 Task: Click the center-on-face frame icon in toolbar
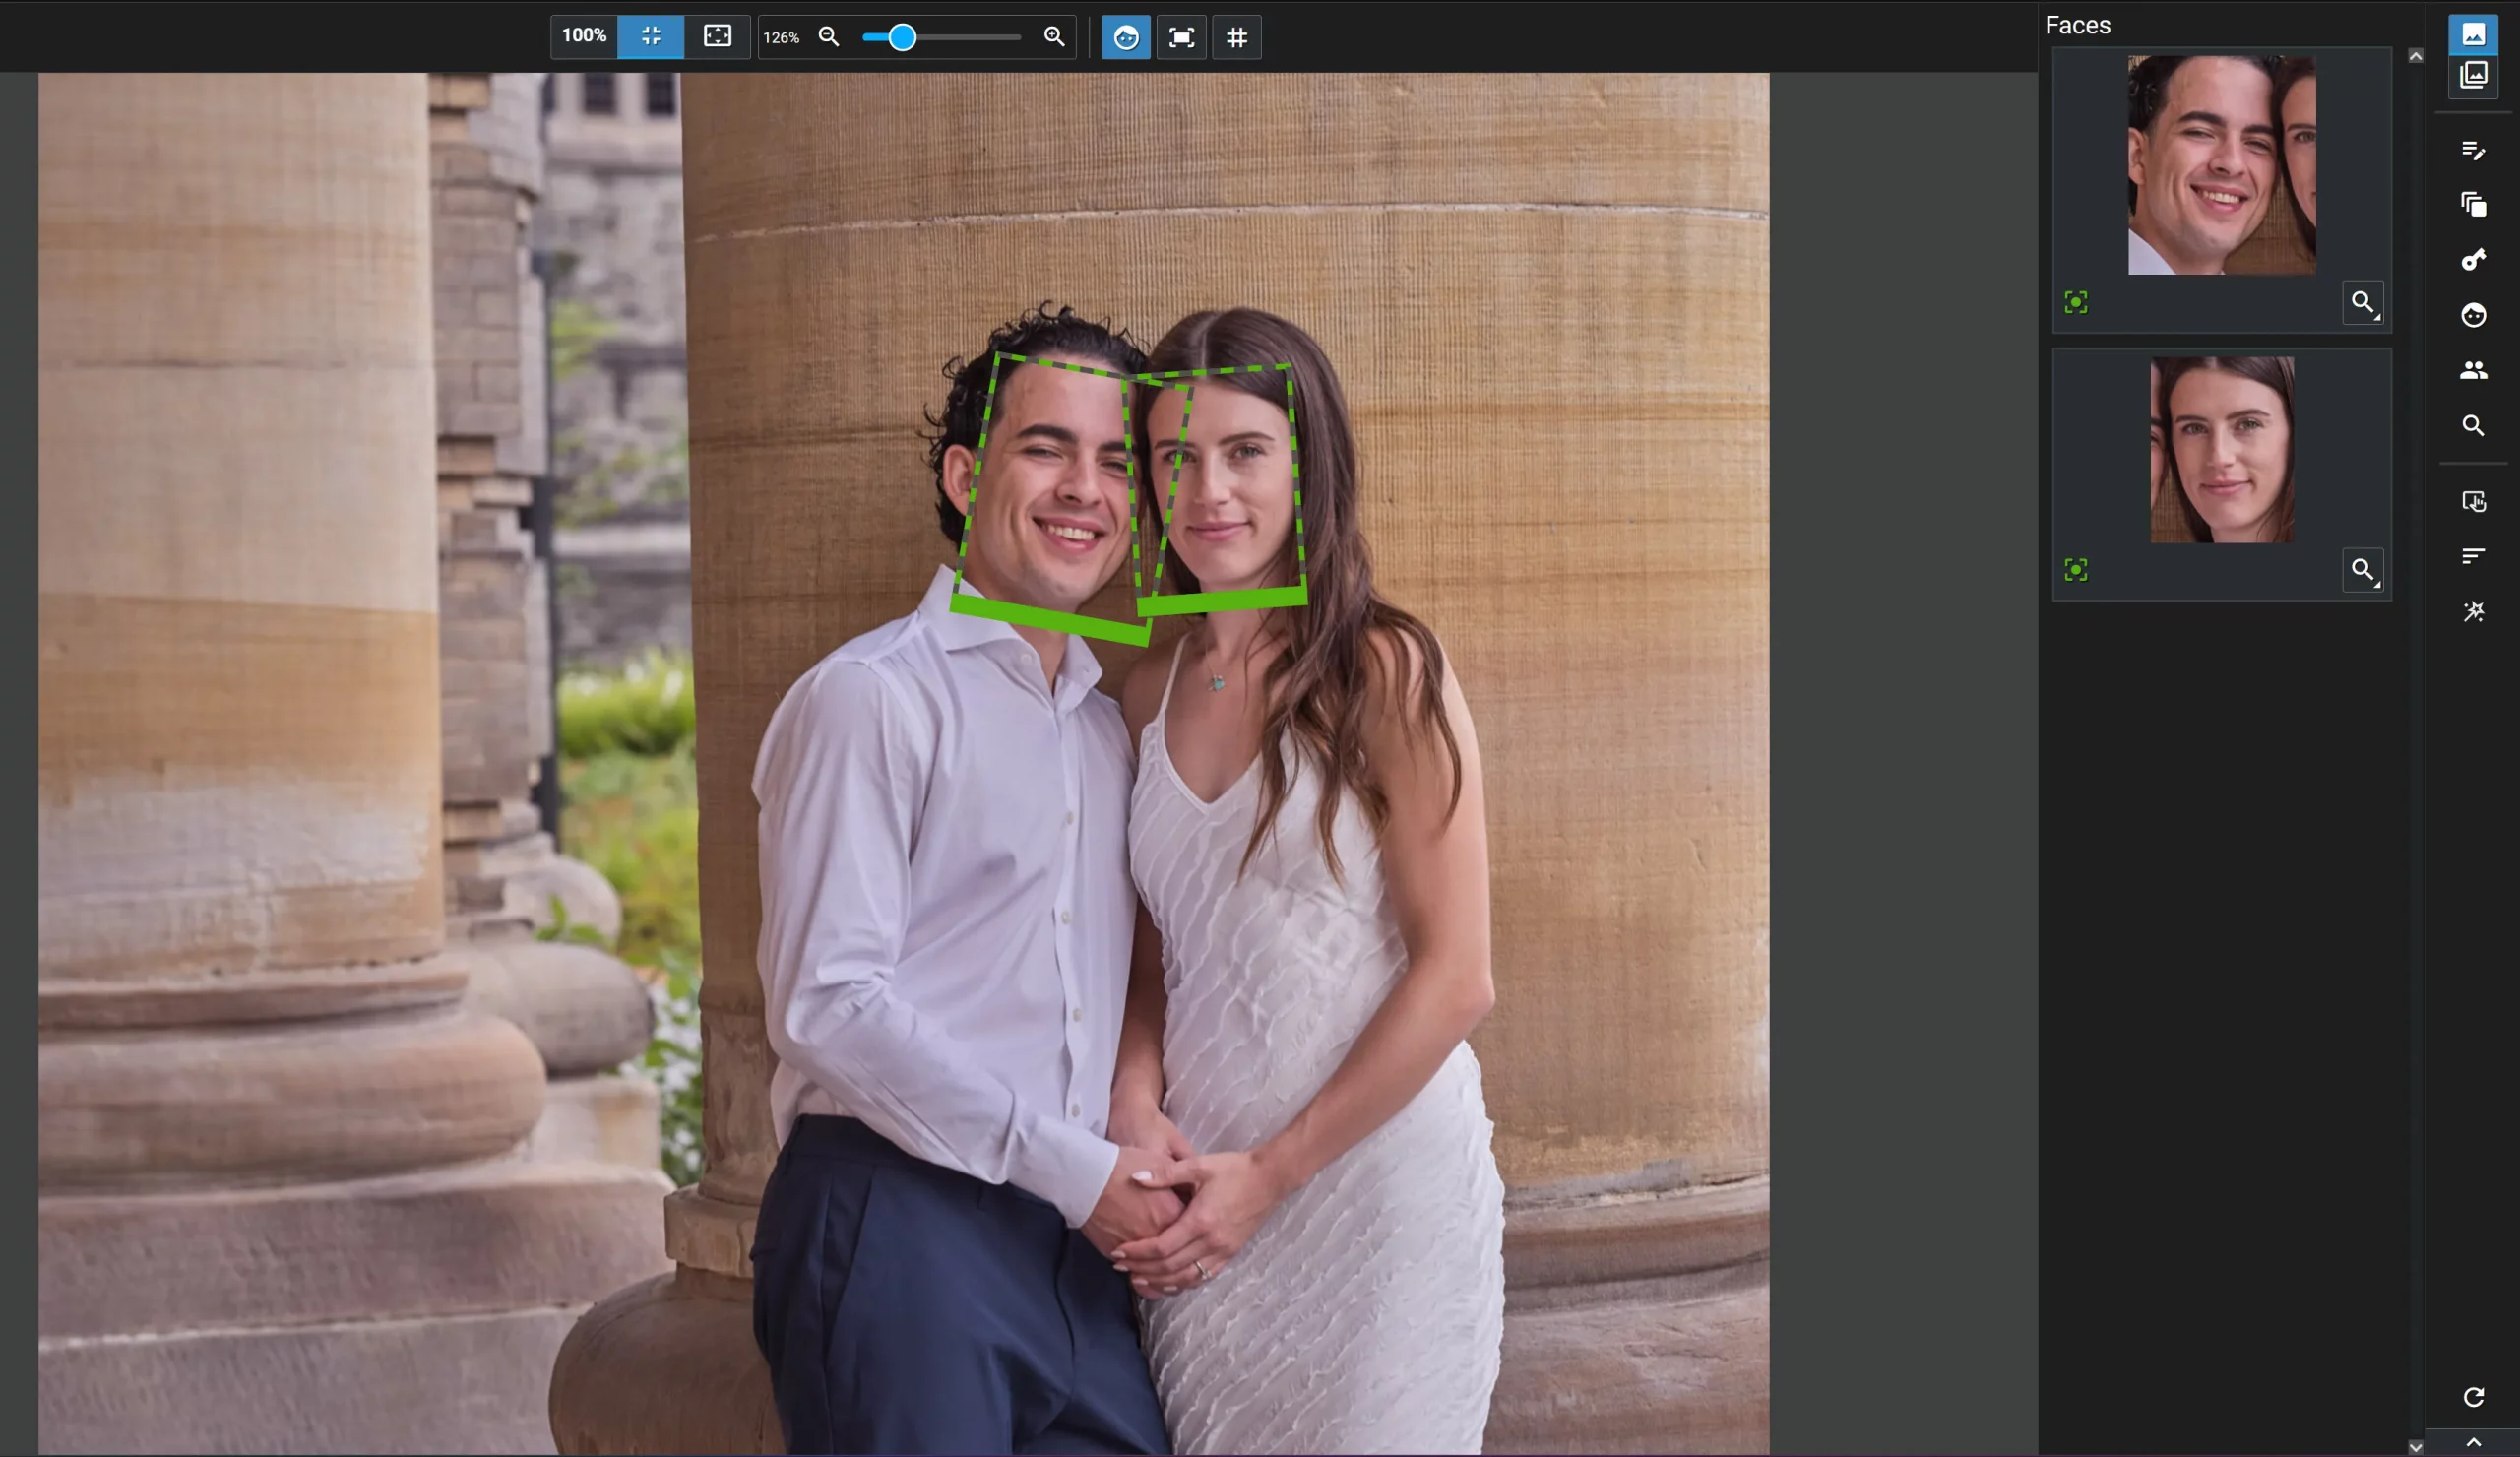(1181, 37)
